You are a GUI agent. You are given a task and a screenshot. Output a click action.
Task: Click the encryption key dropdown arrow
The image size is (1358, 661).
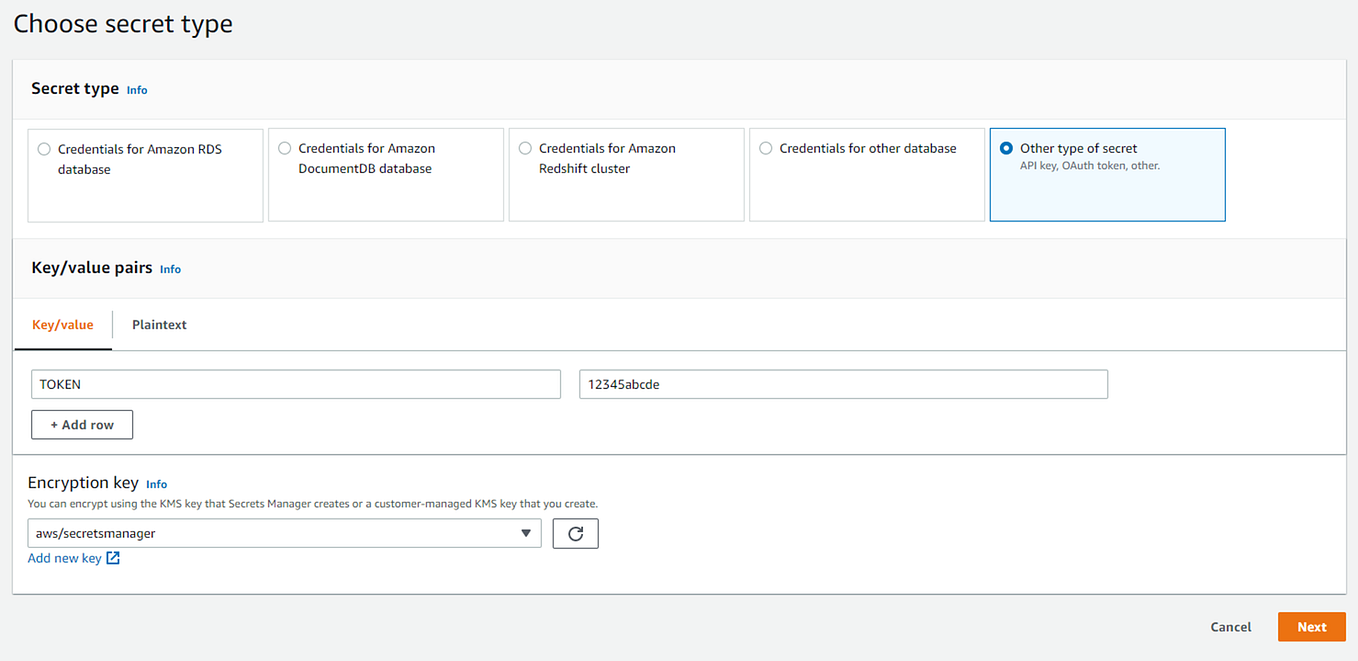526,534
